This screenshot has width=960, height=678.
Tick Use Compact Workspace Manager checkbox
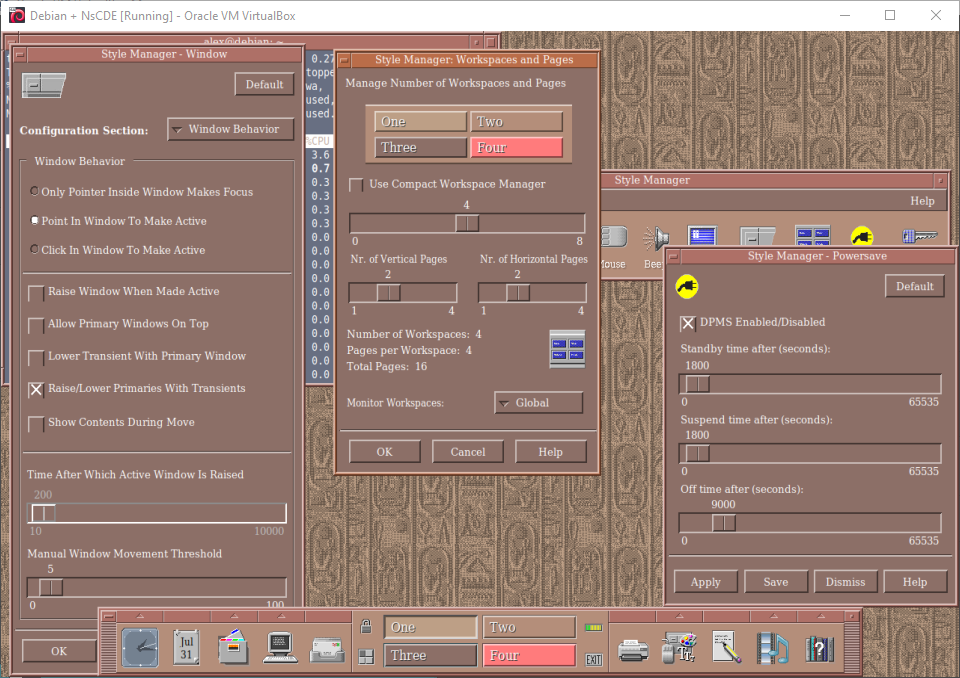click(356, 185)
